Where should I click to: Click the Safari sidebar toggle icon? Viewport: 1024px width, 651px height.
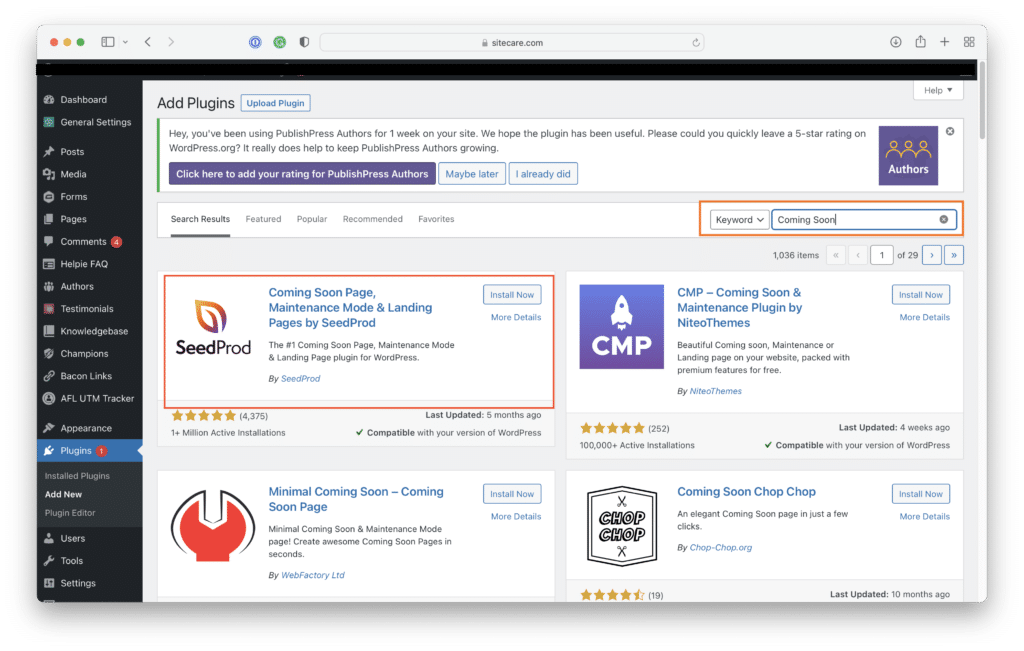(x=108, y=42)
